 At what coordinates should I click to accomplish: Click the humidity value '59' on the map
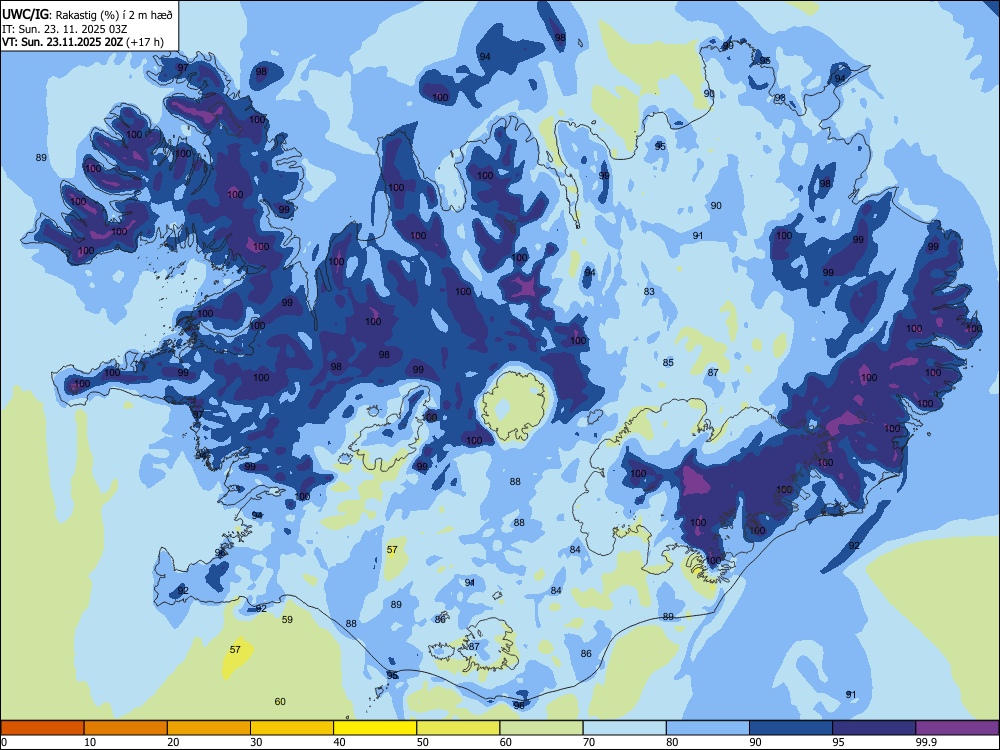point(287,619)
